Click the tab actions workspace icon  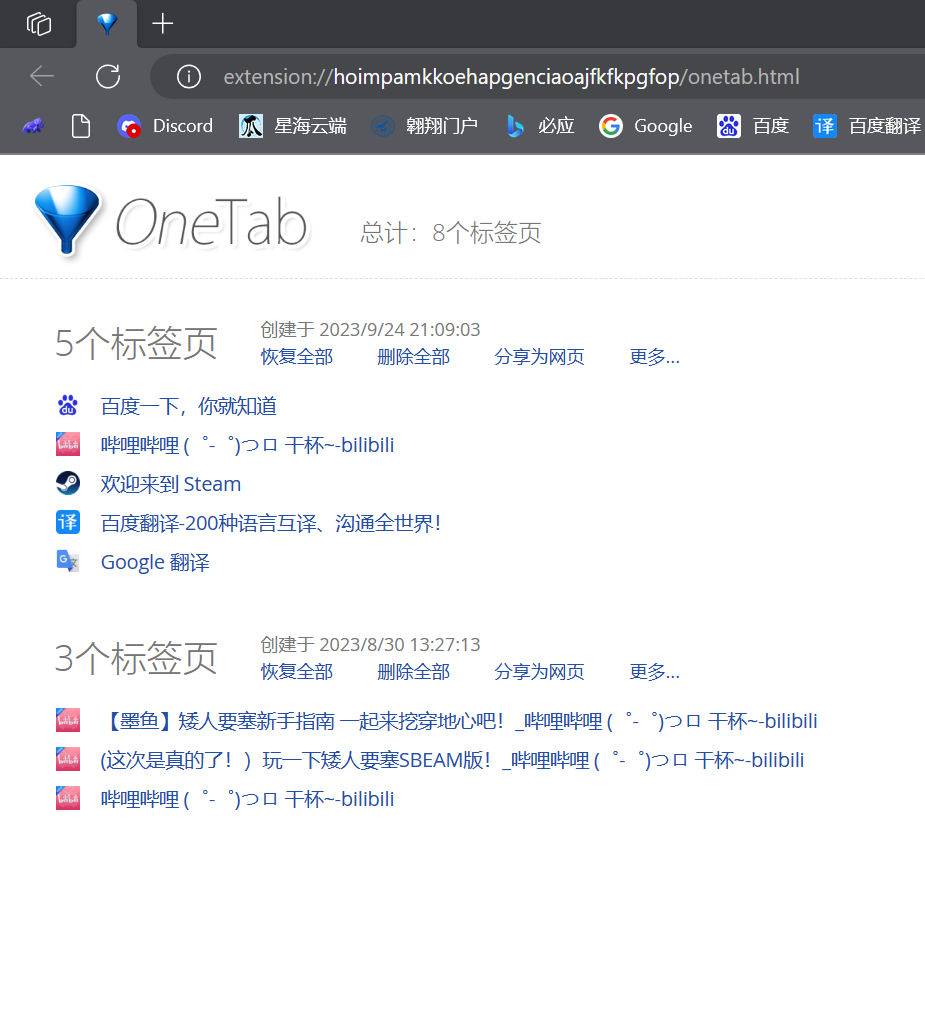pos(39,24)
